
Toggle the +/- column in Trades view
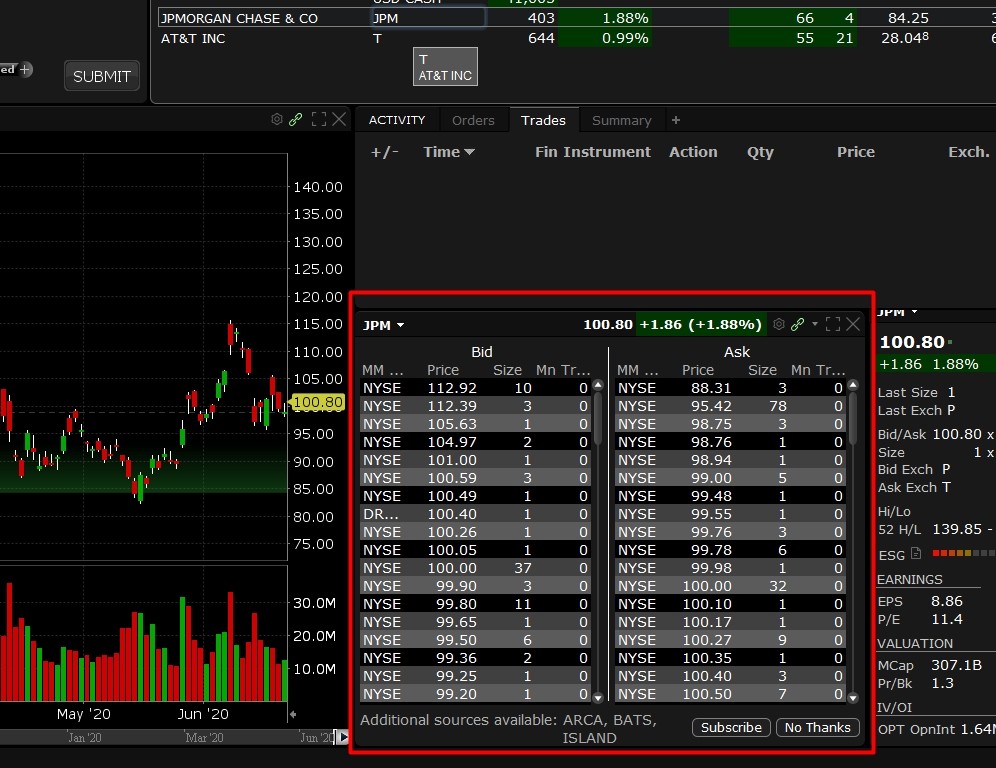pos(385,152)
